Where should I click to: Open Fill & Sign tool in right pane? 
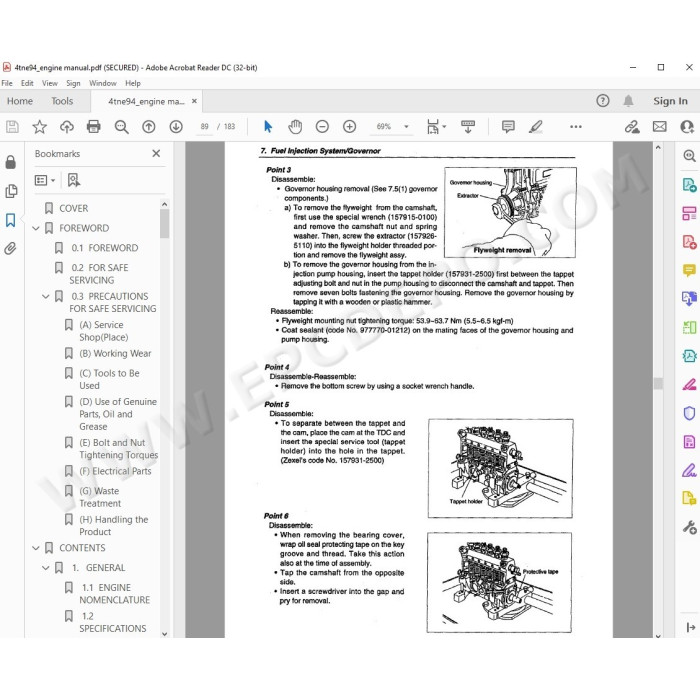pos(689,470)
